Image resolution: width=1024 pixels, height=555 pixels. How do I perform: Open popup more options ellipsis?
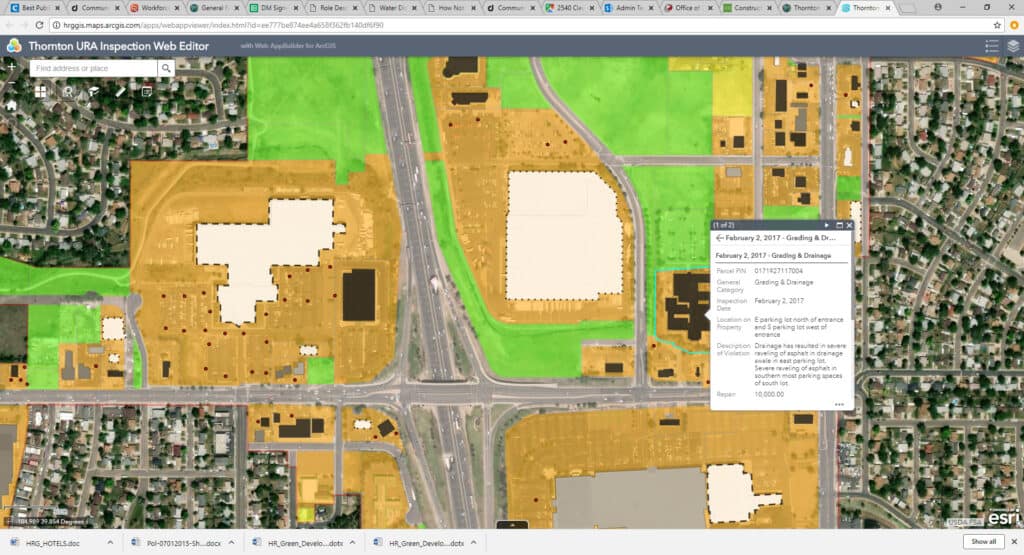coord(839,404)
